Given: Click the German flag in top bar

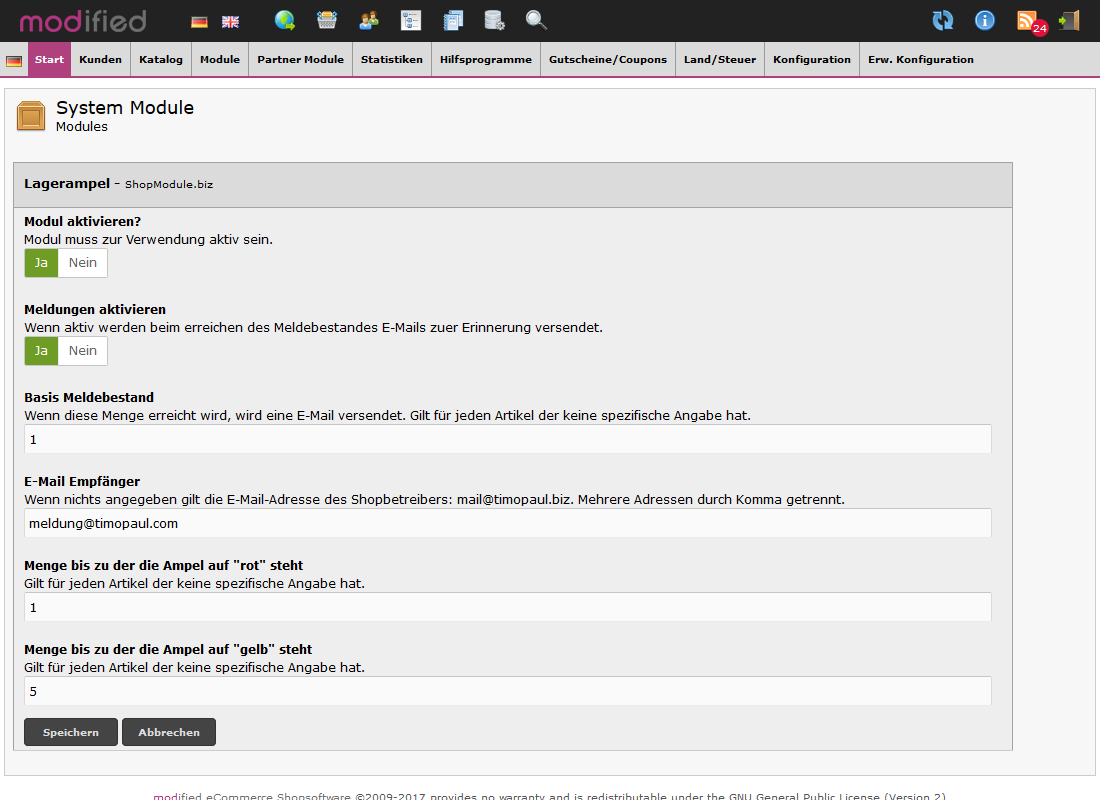Looking at the screenshot, I should (200, 21).
